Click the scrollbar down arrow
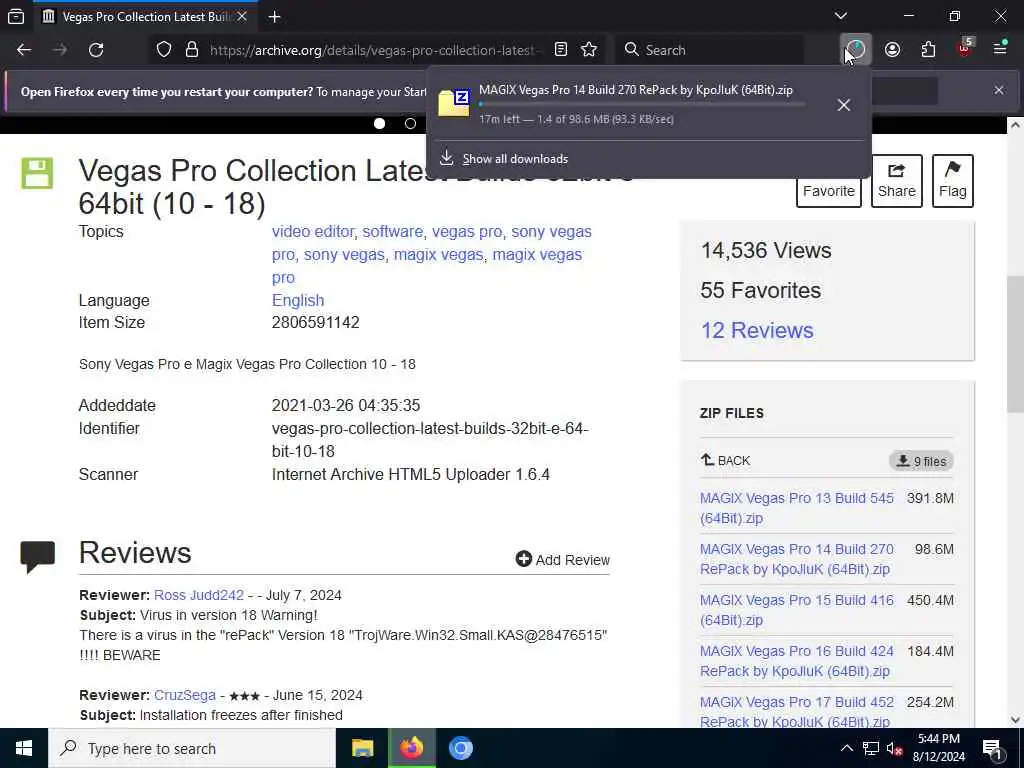 click(x=1016, y=720)
